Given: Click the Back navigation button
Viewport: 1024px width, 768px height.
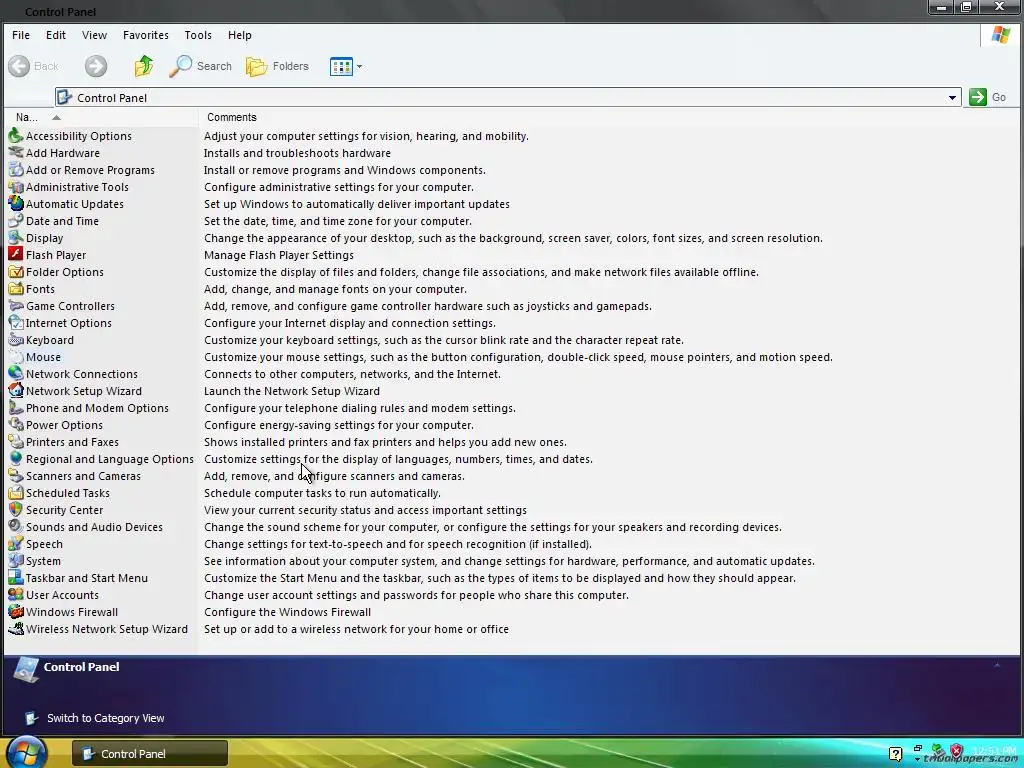Looking at the screenshot, I should (33, 66).
